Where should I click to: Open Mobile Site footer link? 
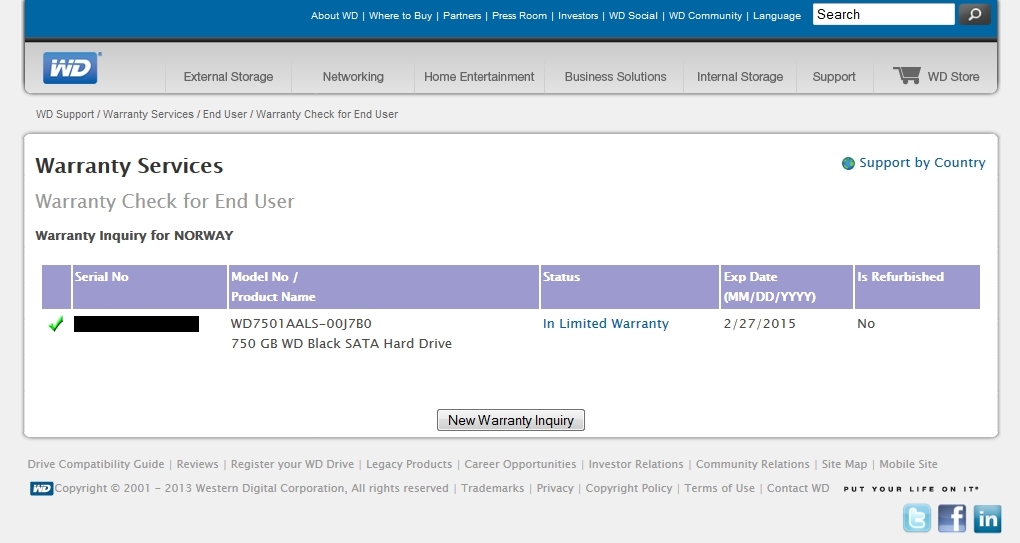[908, 464]
